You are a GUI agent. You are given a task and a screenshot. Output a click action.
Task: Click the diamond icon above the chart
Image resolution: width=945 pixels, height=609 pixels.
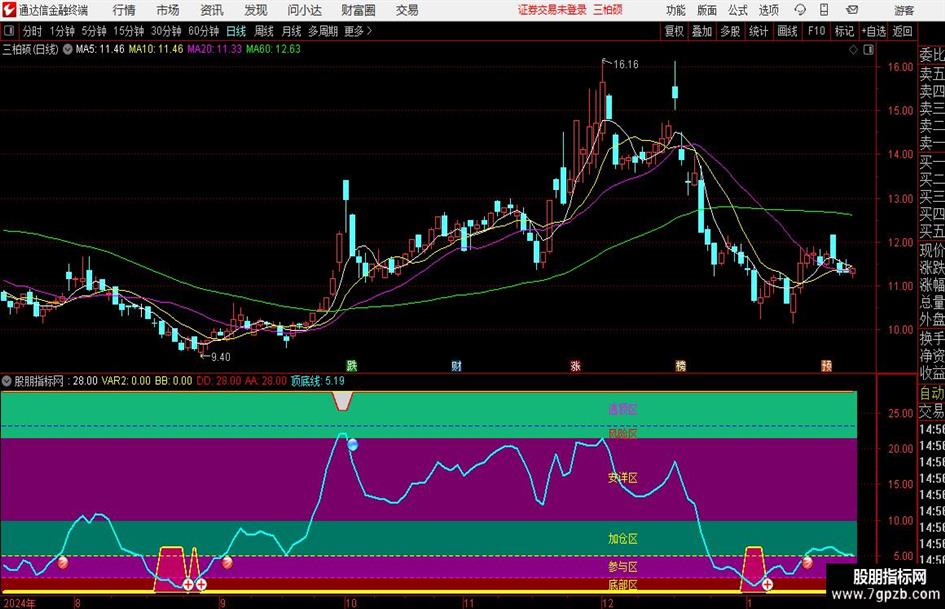click(x=853, y=49)
